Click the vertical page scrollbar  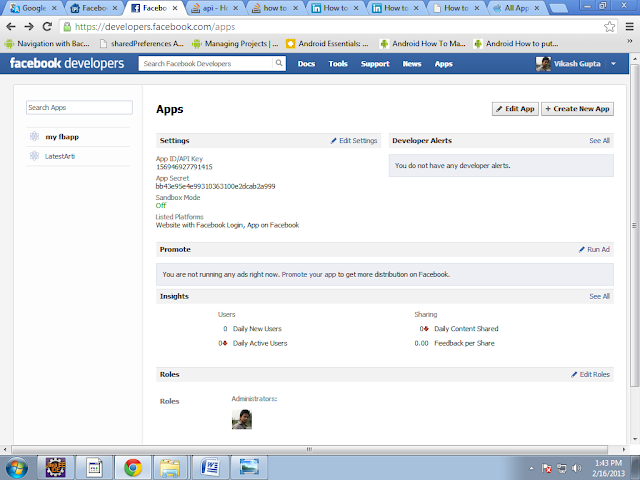tap(635, 224)
